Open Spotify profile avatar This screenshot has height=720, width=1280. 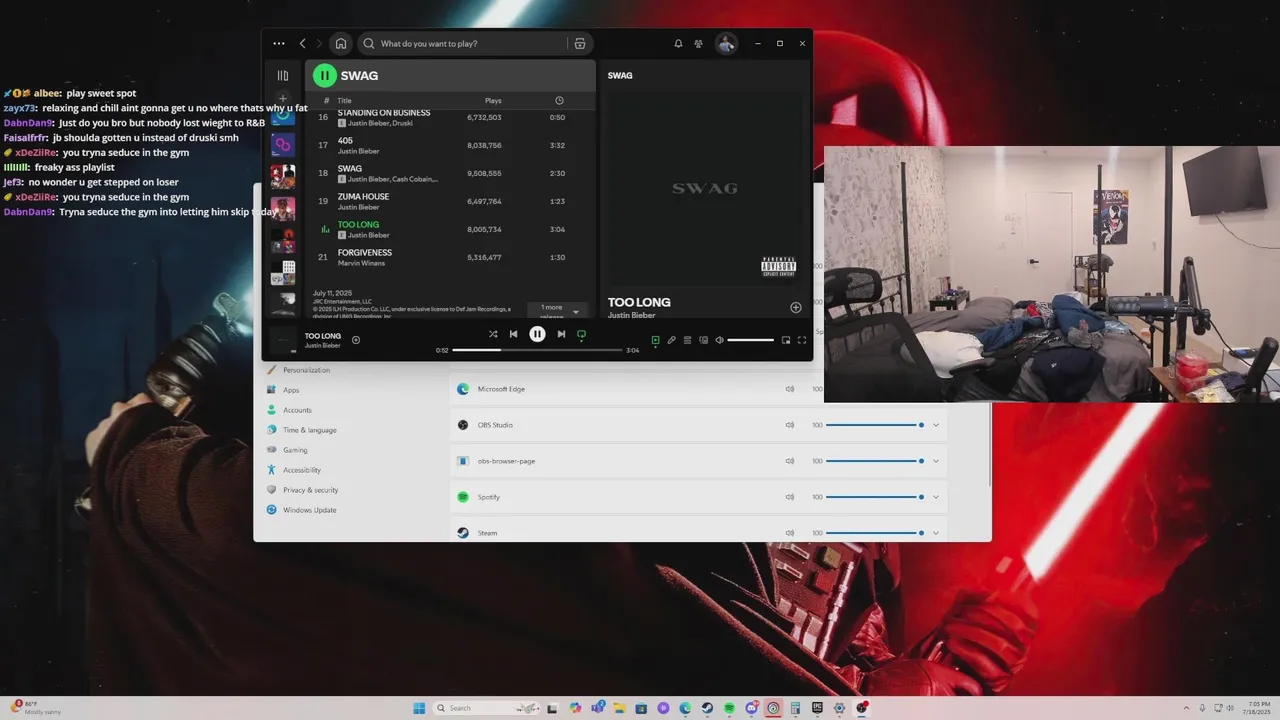(726, 44)
